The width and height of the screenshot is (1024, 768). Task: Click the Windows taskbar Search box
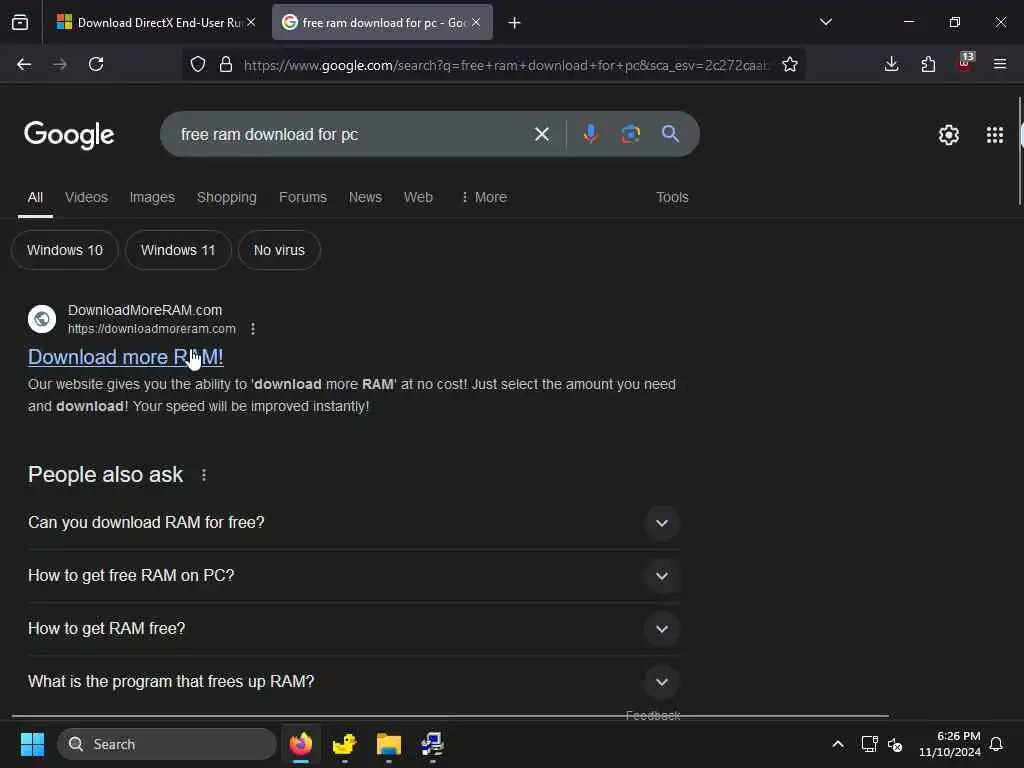click(167, 744)
